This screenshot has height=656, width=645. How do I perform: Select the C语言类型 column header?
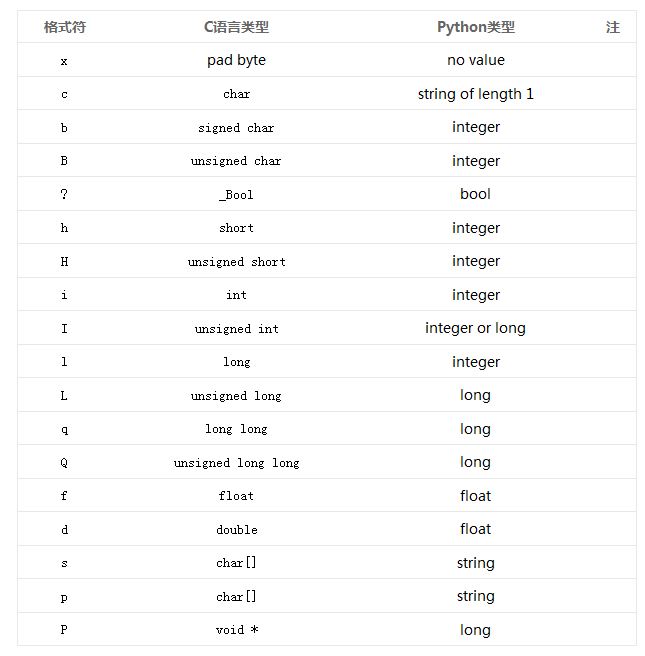tap(236, 27)
